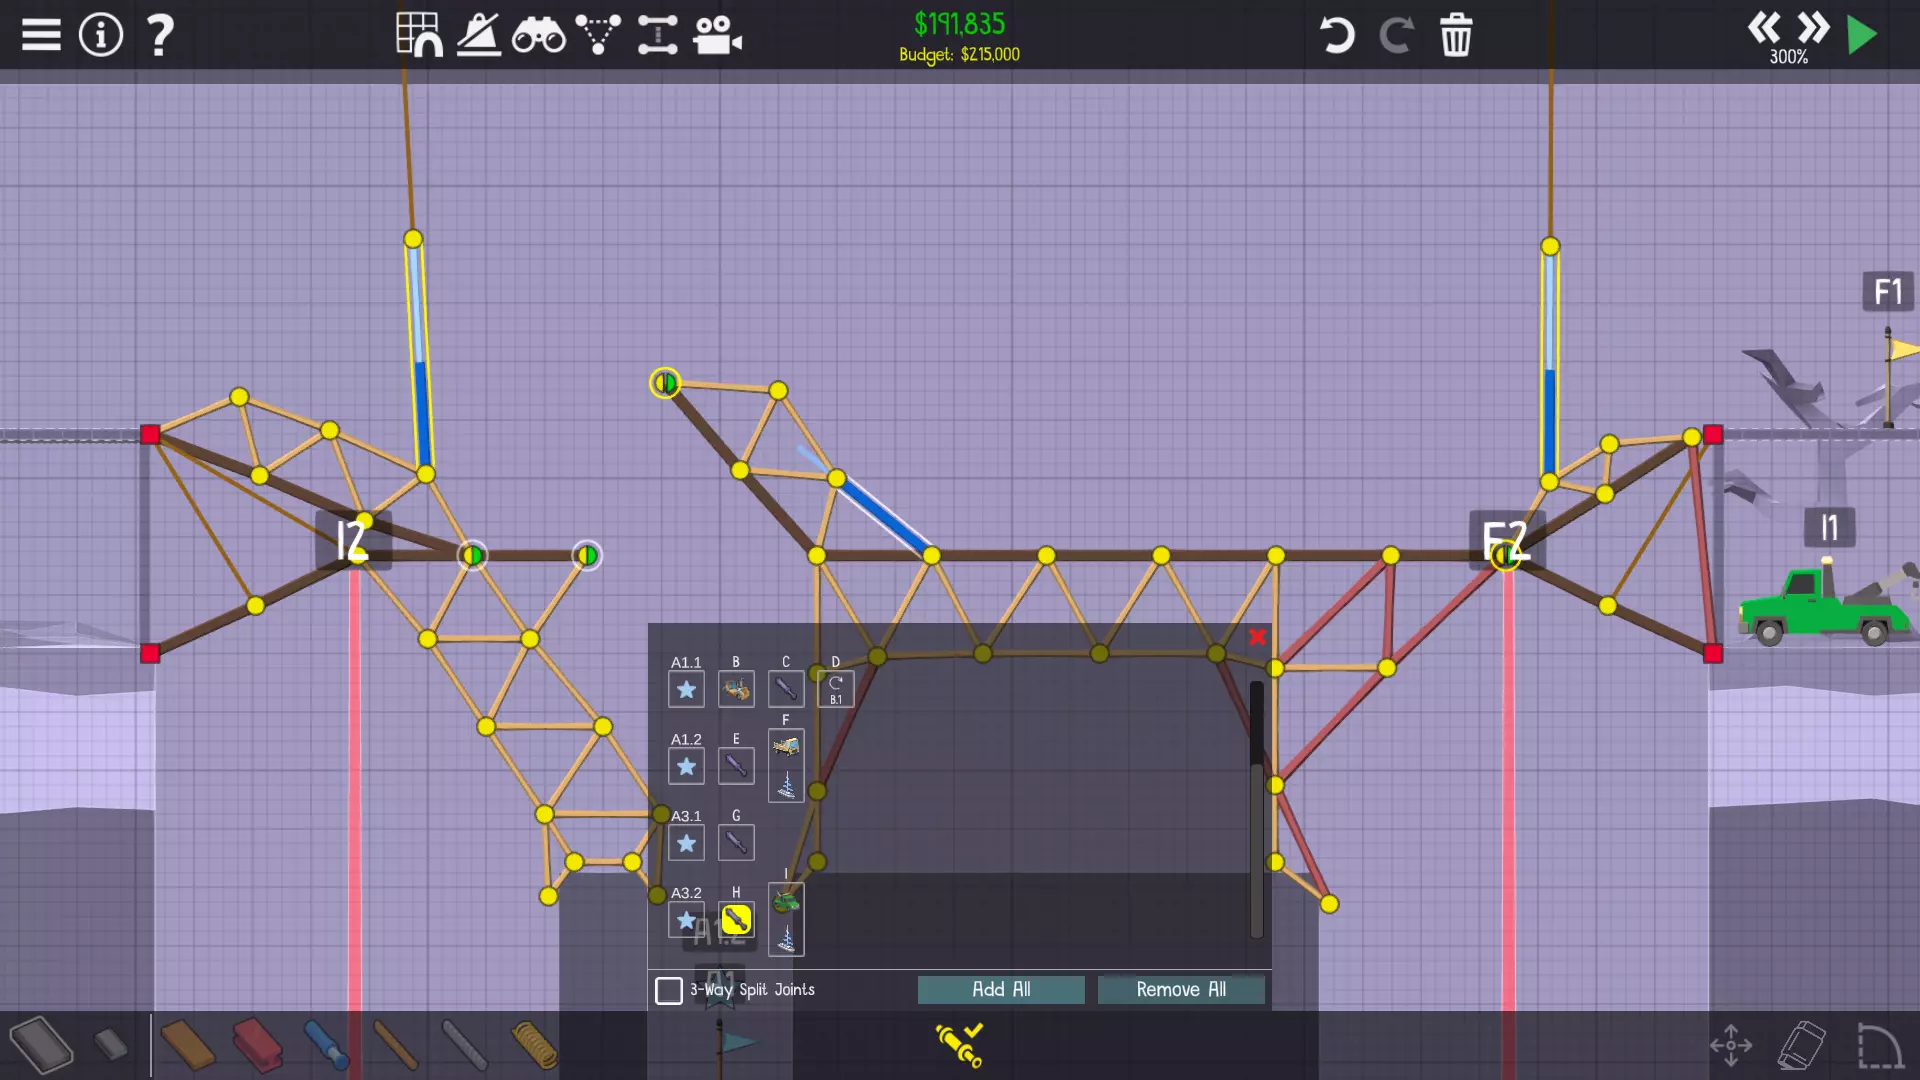
Task: Select the A1.1 star checkpoint box
Action: tap(686, 689)
